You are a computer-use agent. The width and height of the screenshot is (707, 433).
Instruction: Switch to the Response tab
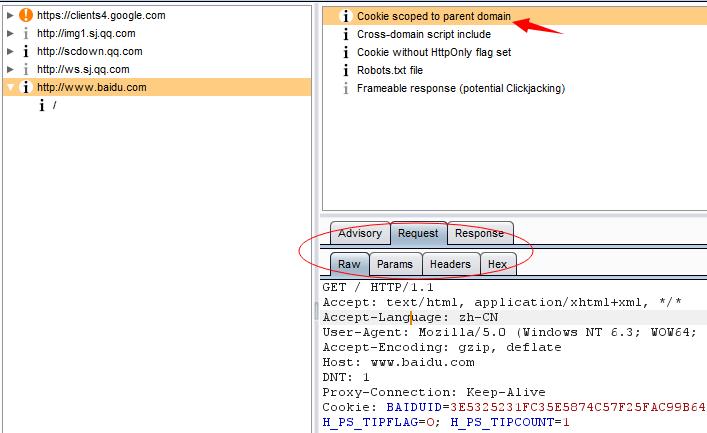click(x=479, y=233)
